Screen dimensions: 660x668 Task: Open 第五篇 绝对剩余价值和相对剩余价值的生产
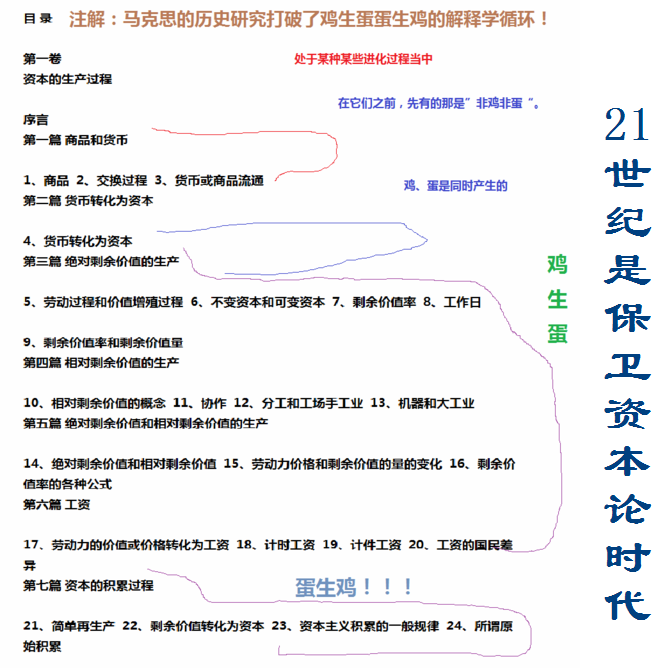(145, 423)
